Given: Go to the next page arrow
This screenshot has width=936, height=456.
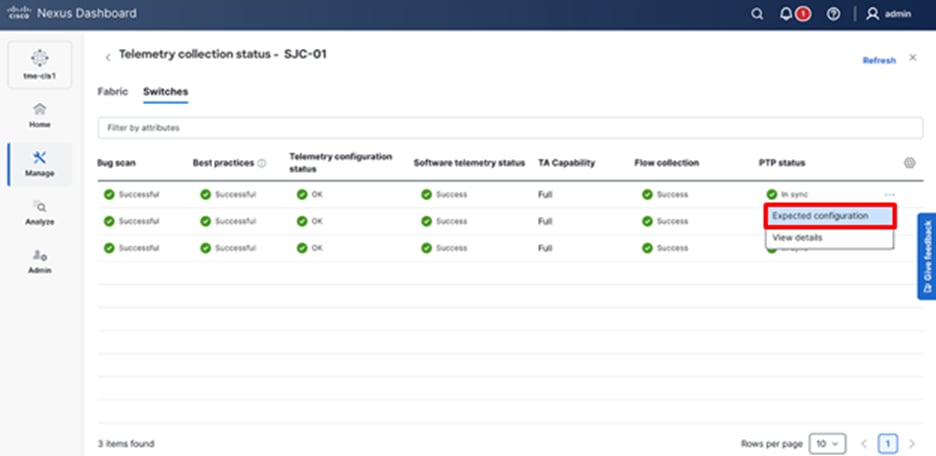Looking at the screenshot, I should click(x=912, y=443).
